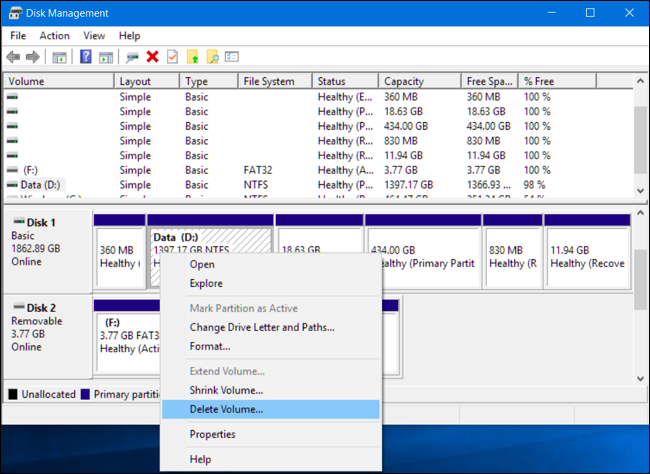Click volume list scrollbar down arrow
Viewport: 650px width, 474px height.
640,190
